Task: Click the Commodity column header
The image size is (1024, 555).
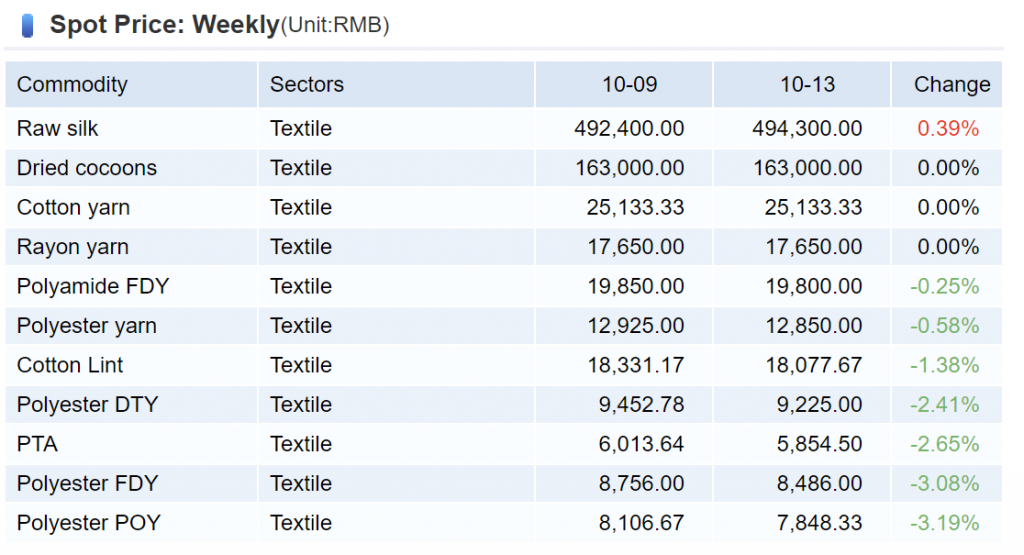Action: coord(72,85)
